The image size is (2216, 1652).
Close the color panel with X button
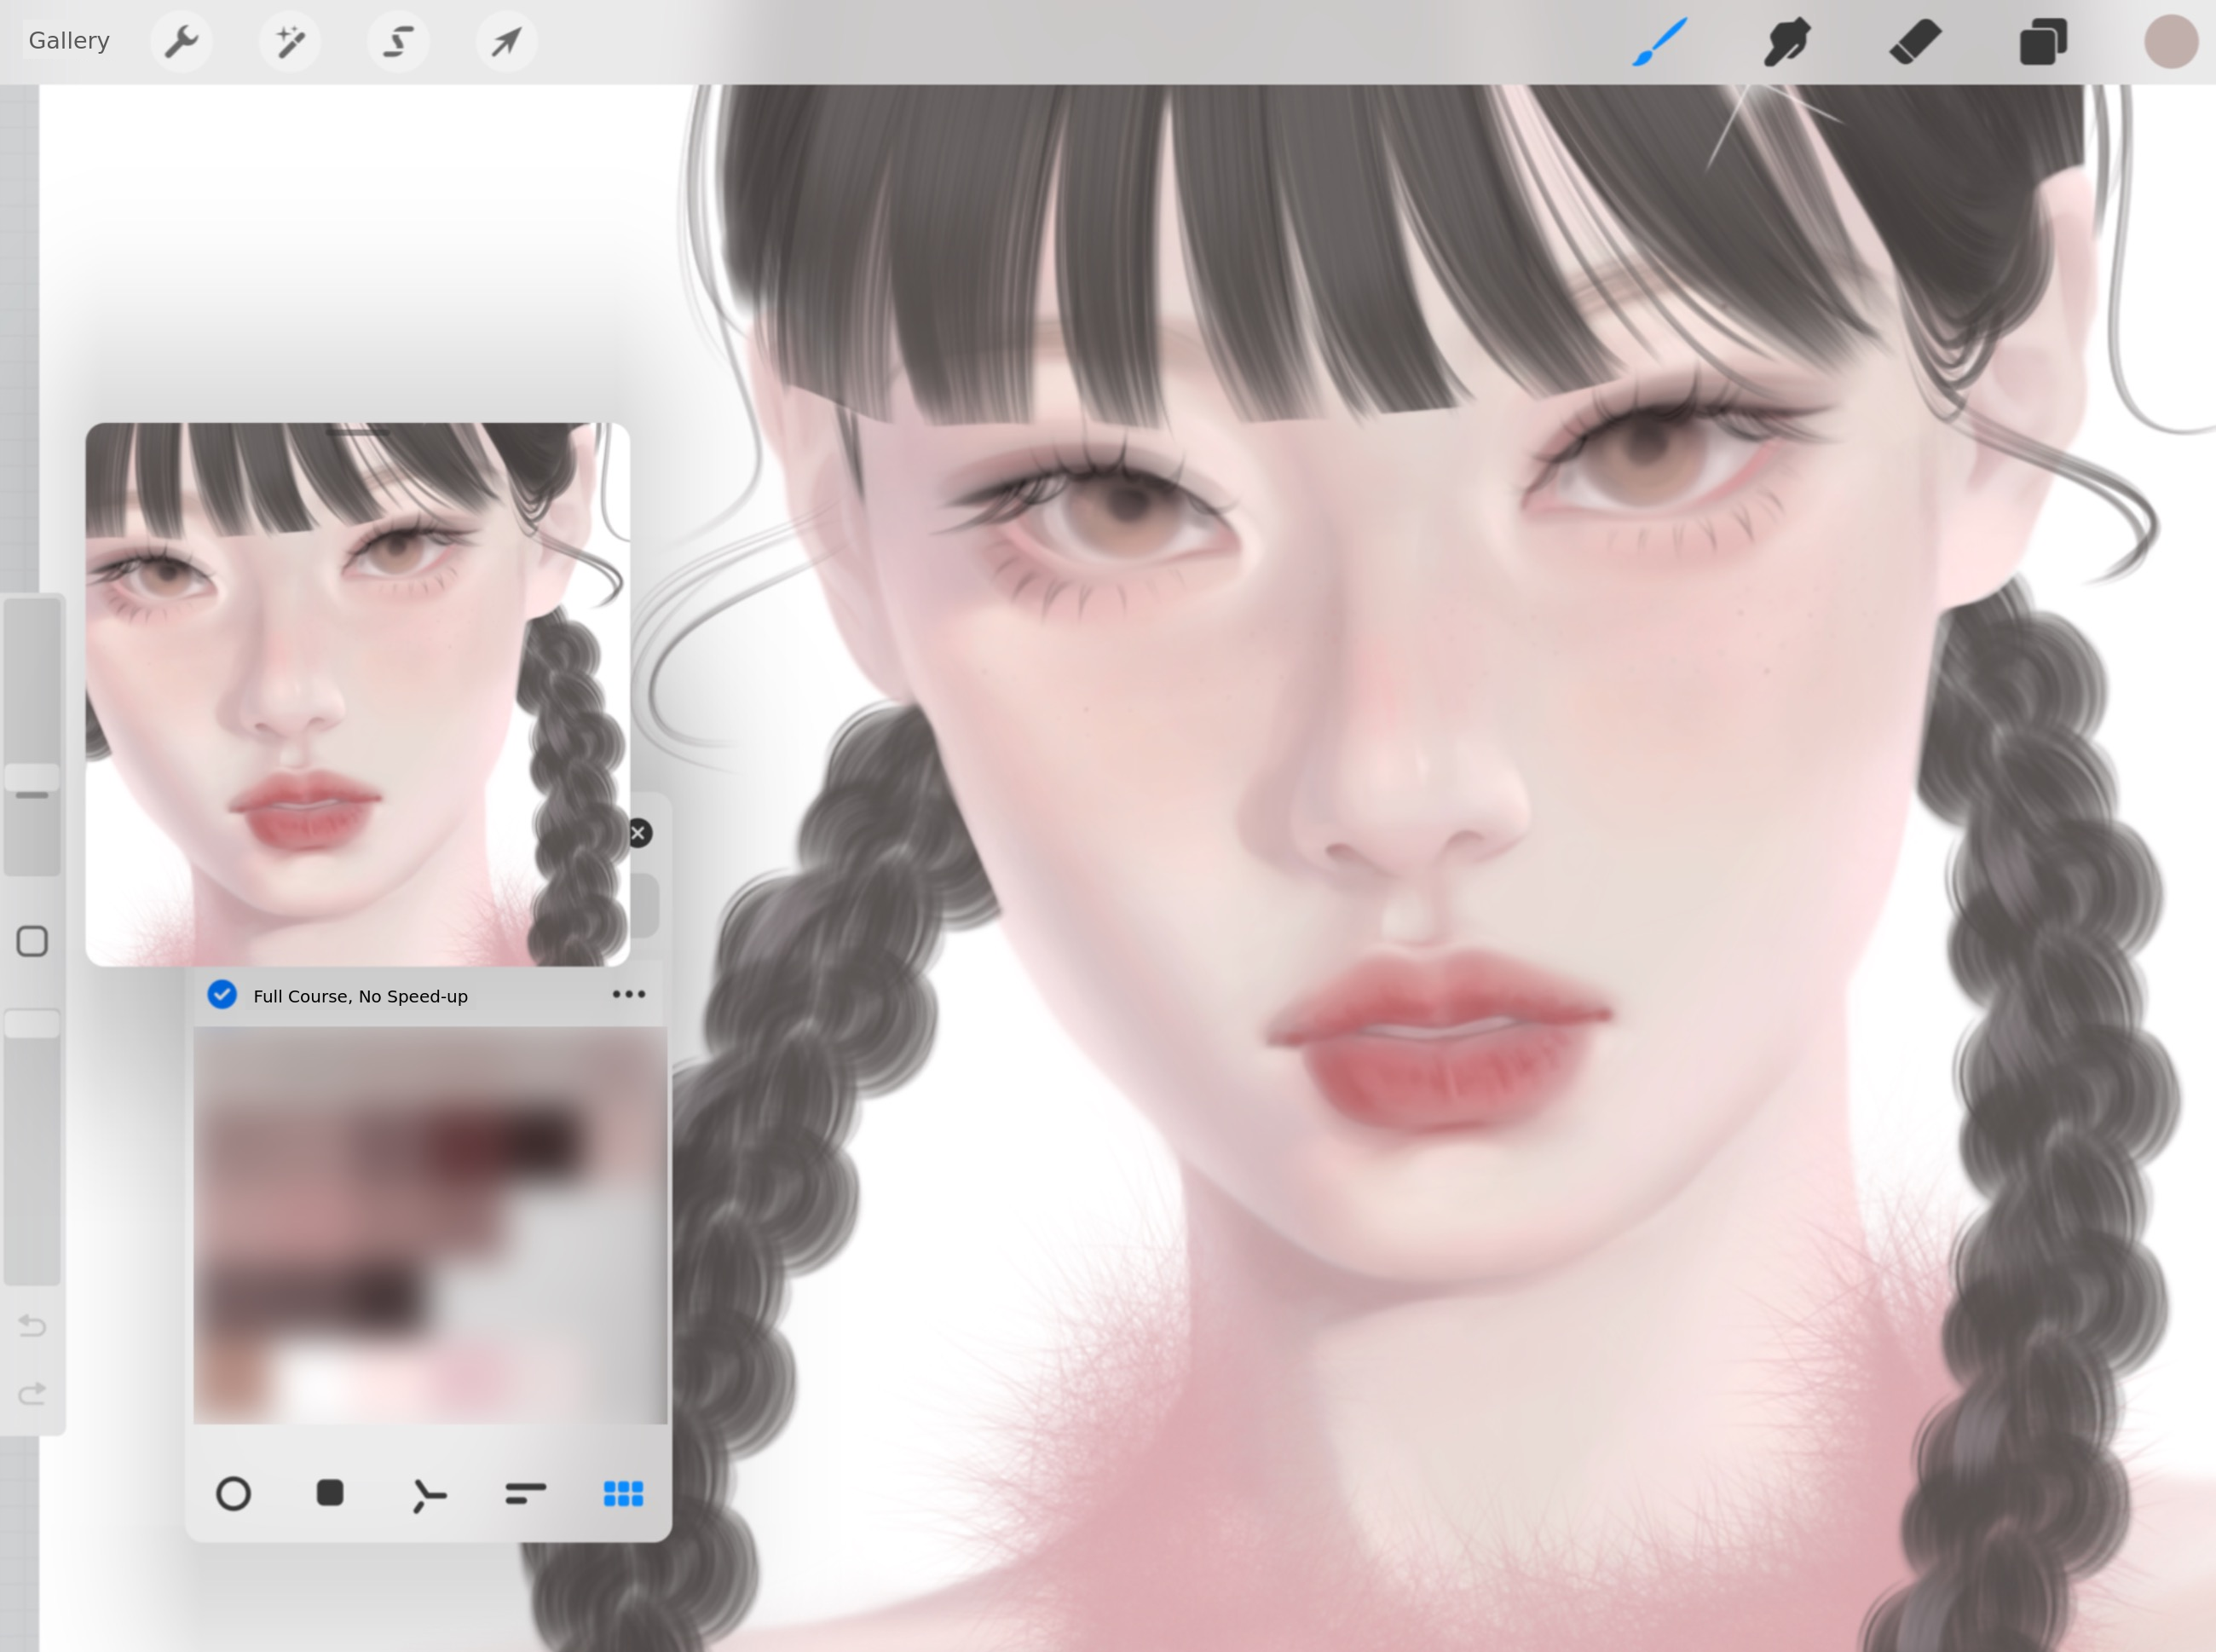coord(638,833)
